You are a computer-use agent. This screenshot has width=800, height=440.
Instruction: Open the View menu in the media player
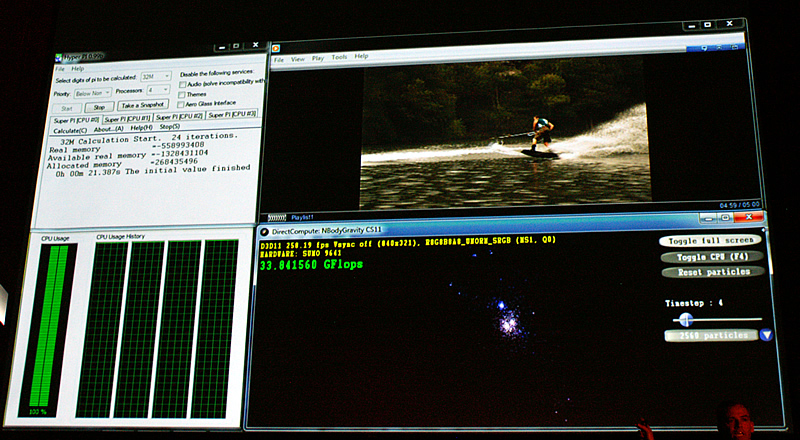[297, 59]
